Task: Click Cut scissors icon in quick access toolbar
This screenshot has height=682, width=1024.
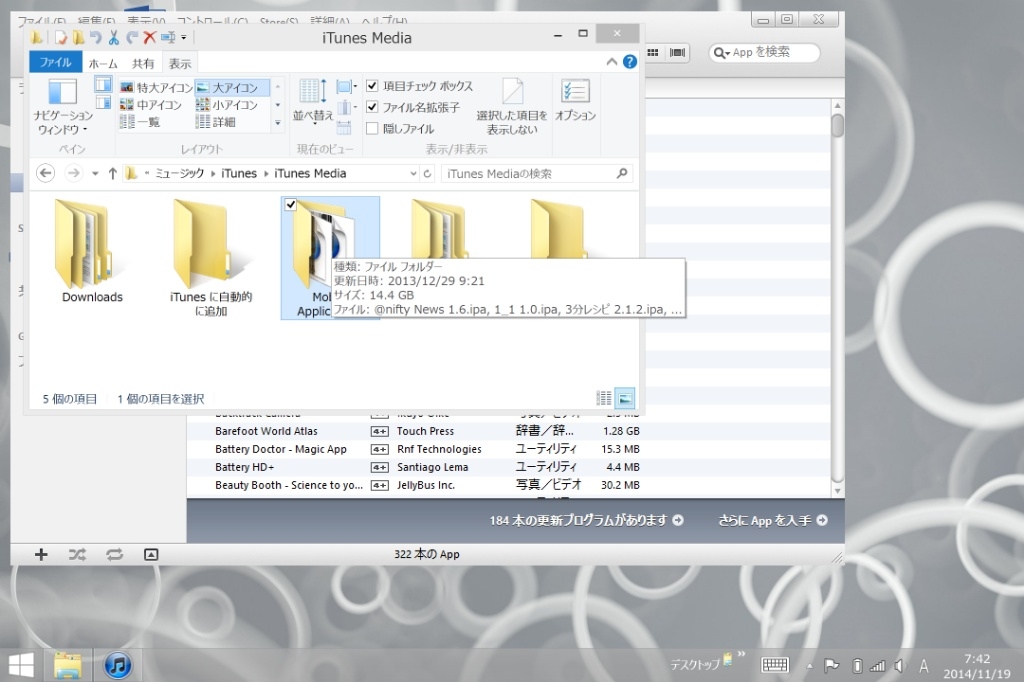Action: coord(114,38)
